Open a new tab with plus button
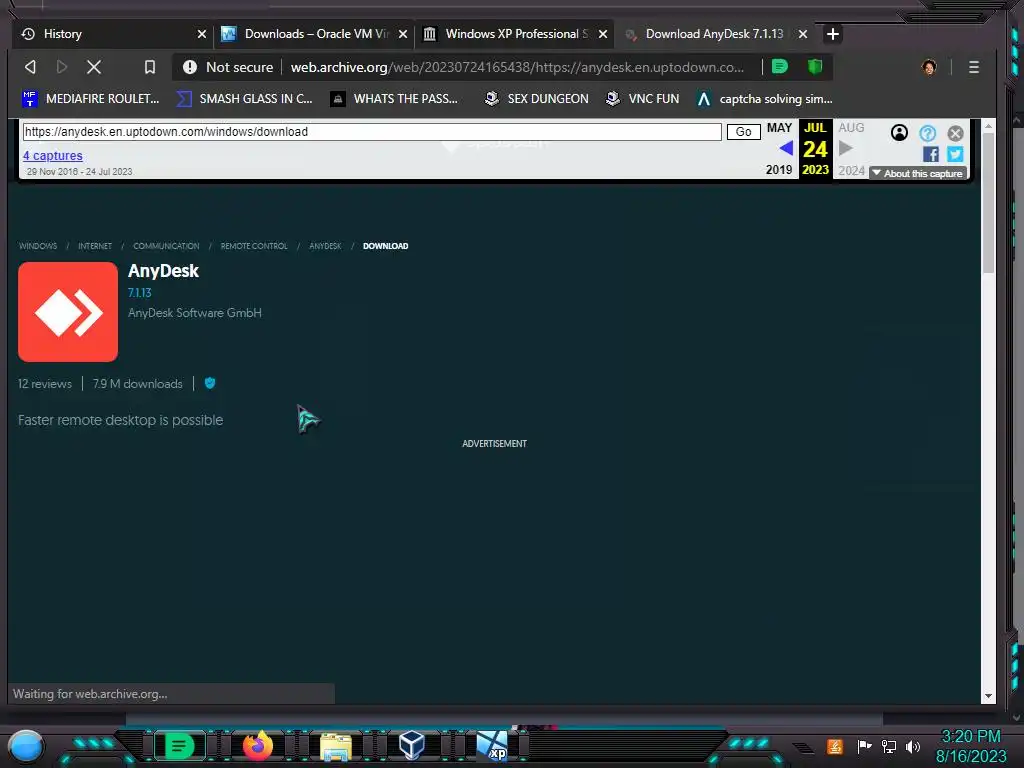This screenshot has height=768, width=1024. 833,34
